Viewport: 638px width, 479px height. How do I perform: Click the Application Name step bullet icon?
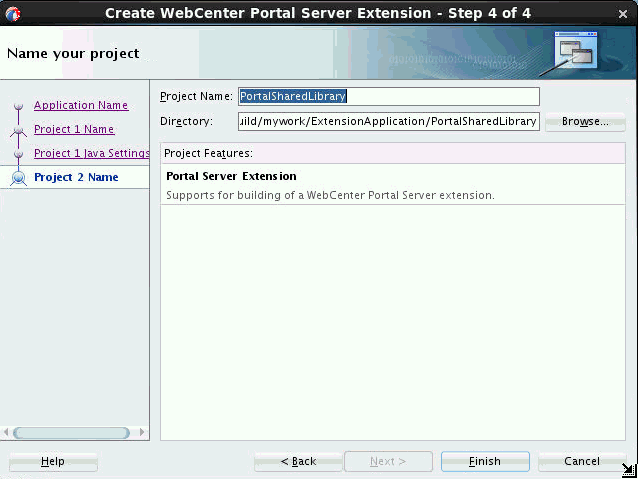click(18, 106)
